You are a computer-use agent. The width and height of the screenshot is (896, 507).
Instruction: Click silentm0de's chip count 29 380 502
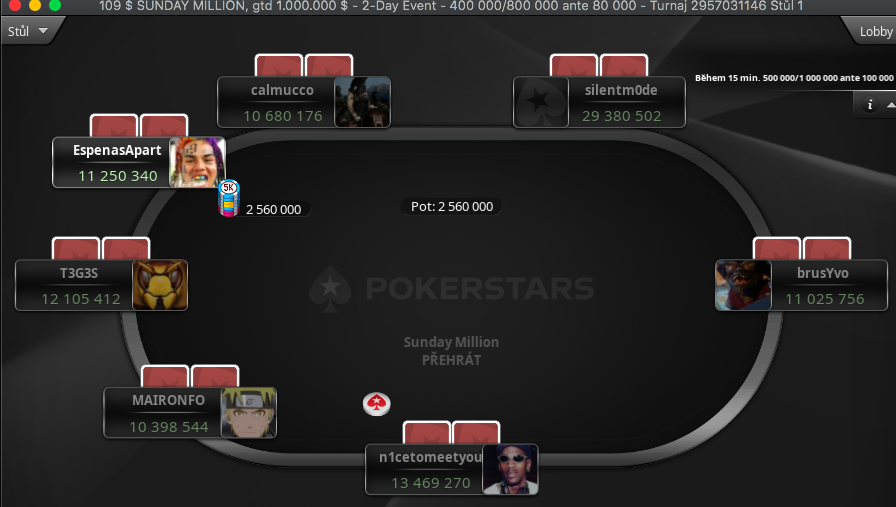coord(621,116)
